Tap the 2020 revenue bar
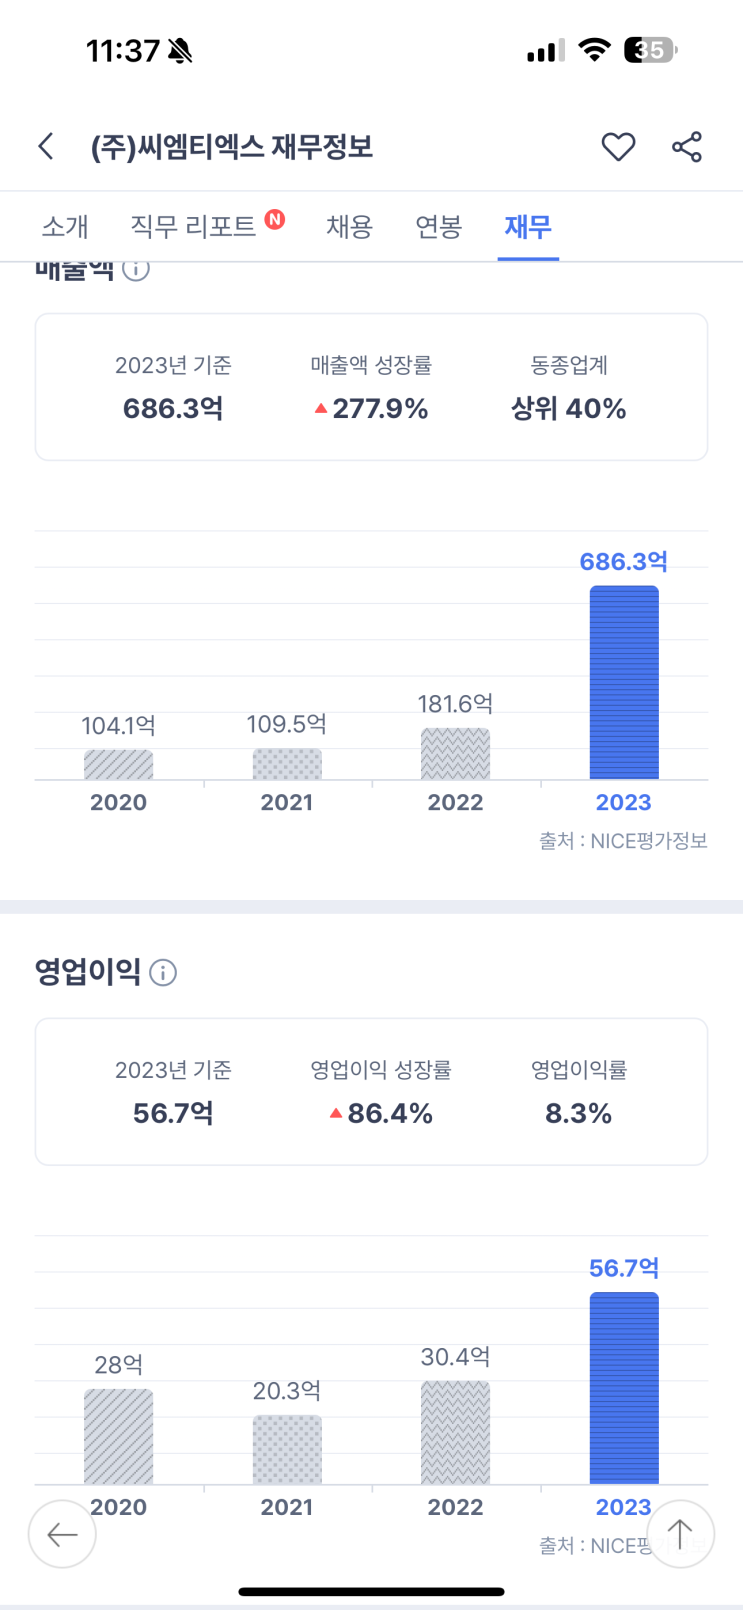 coord(118,765)
